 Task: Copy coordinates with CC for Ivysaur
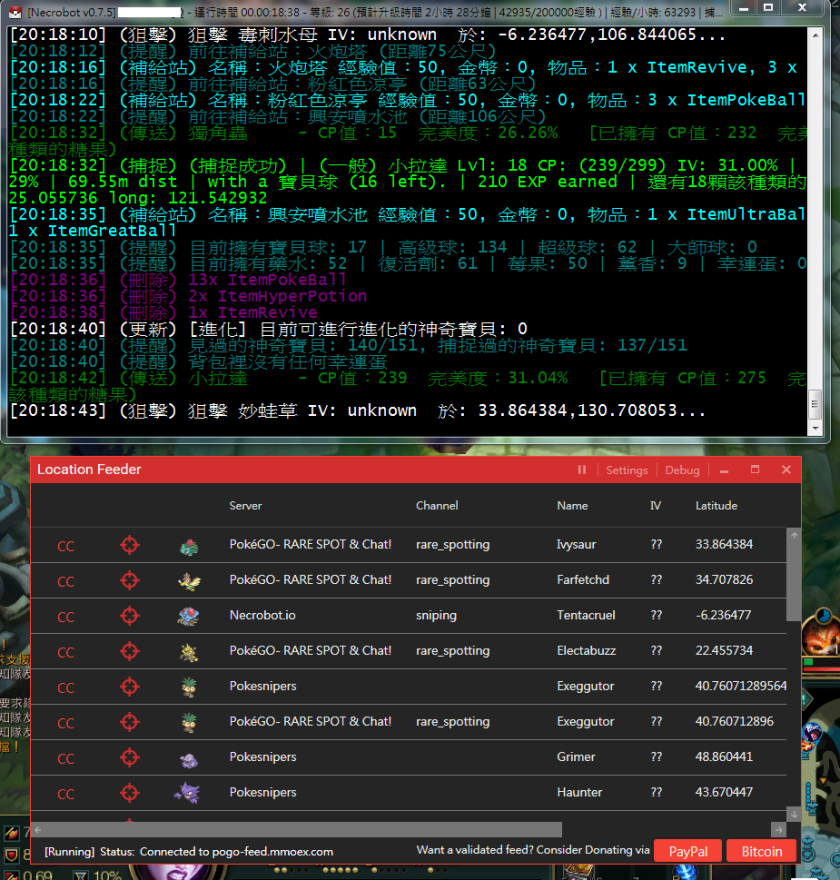pos(66,546)
